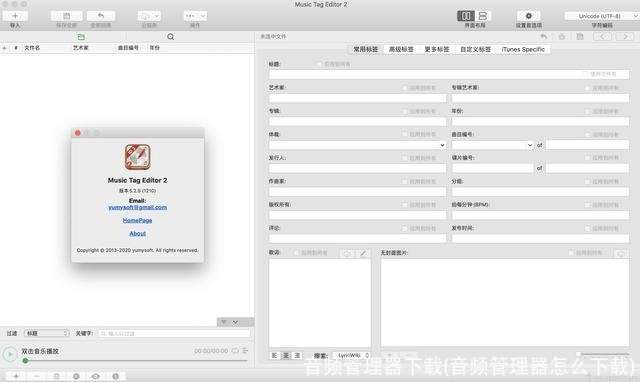
Task: Open the 体裁 genre combo box arrow
Action: pos(442,145)
